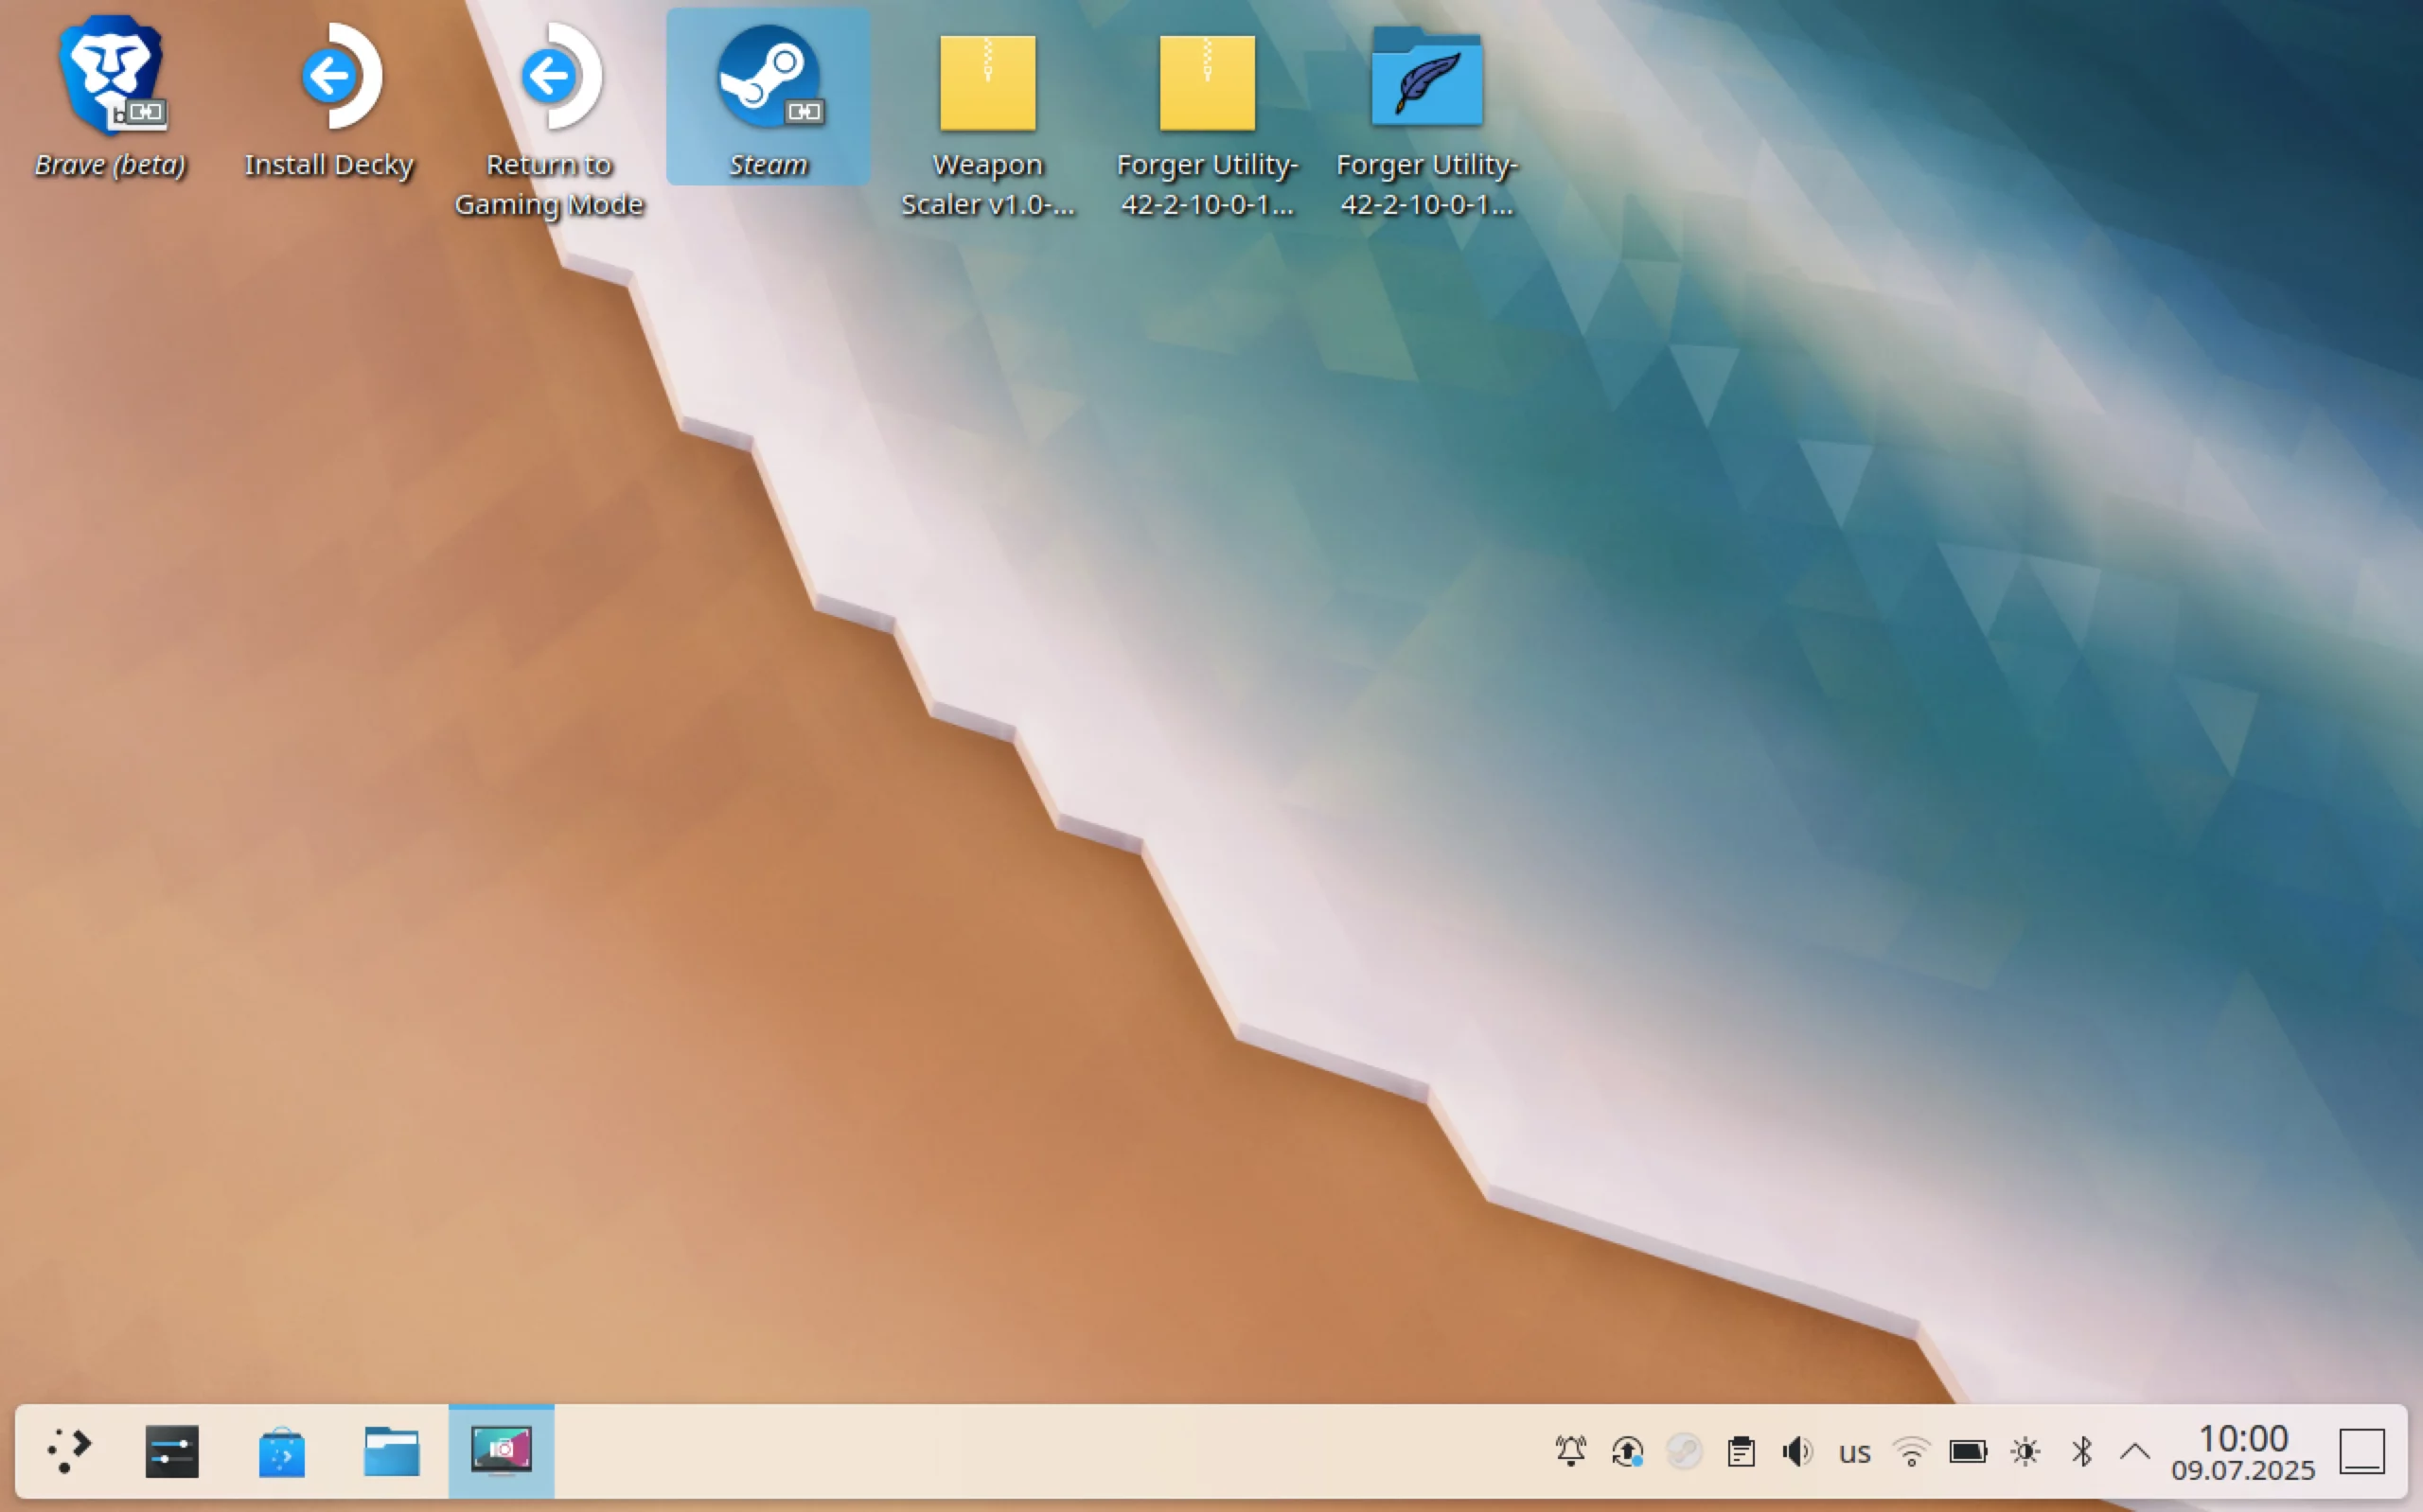Open the application launcher menu
The image size is (2423, 1512).
(68, 1451)
